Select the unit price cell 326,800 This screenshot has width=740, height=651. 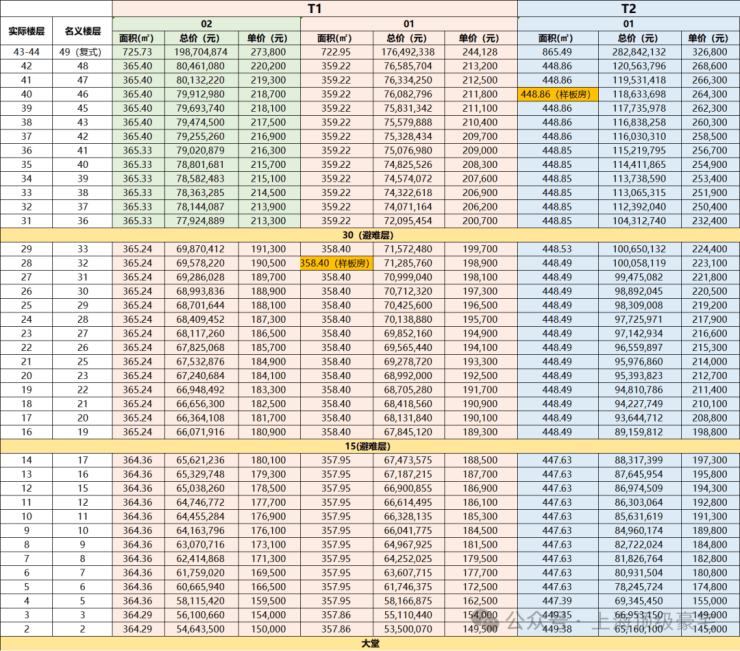[x=709, y=51]
